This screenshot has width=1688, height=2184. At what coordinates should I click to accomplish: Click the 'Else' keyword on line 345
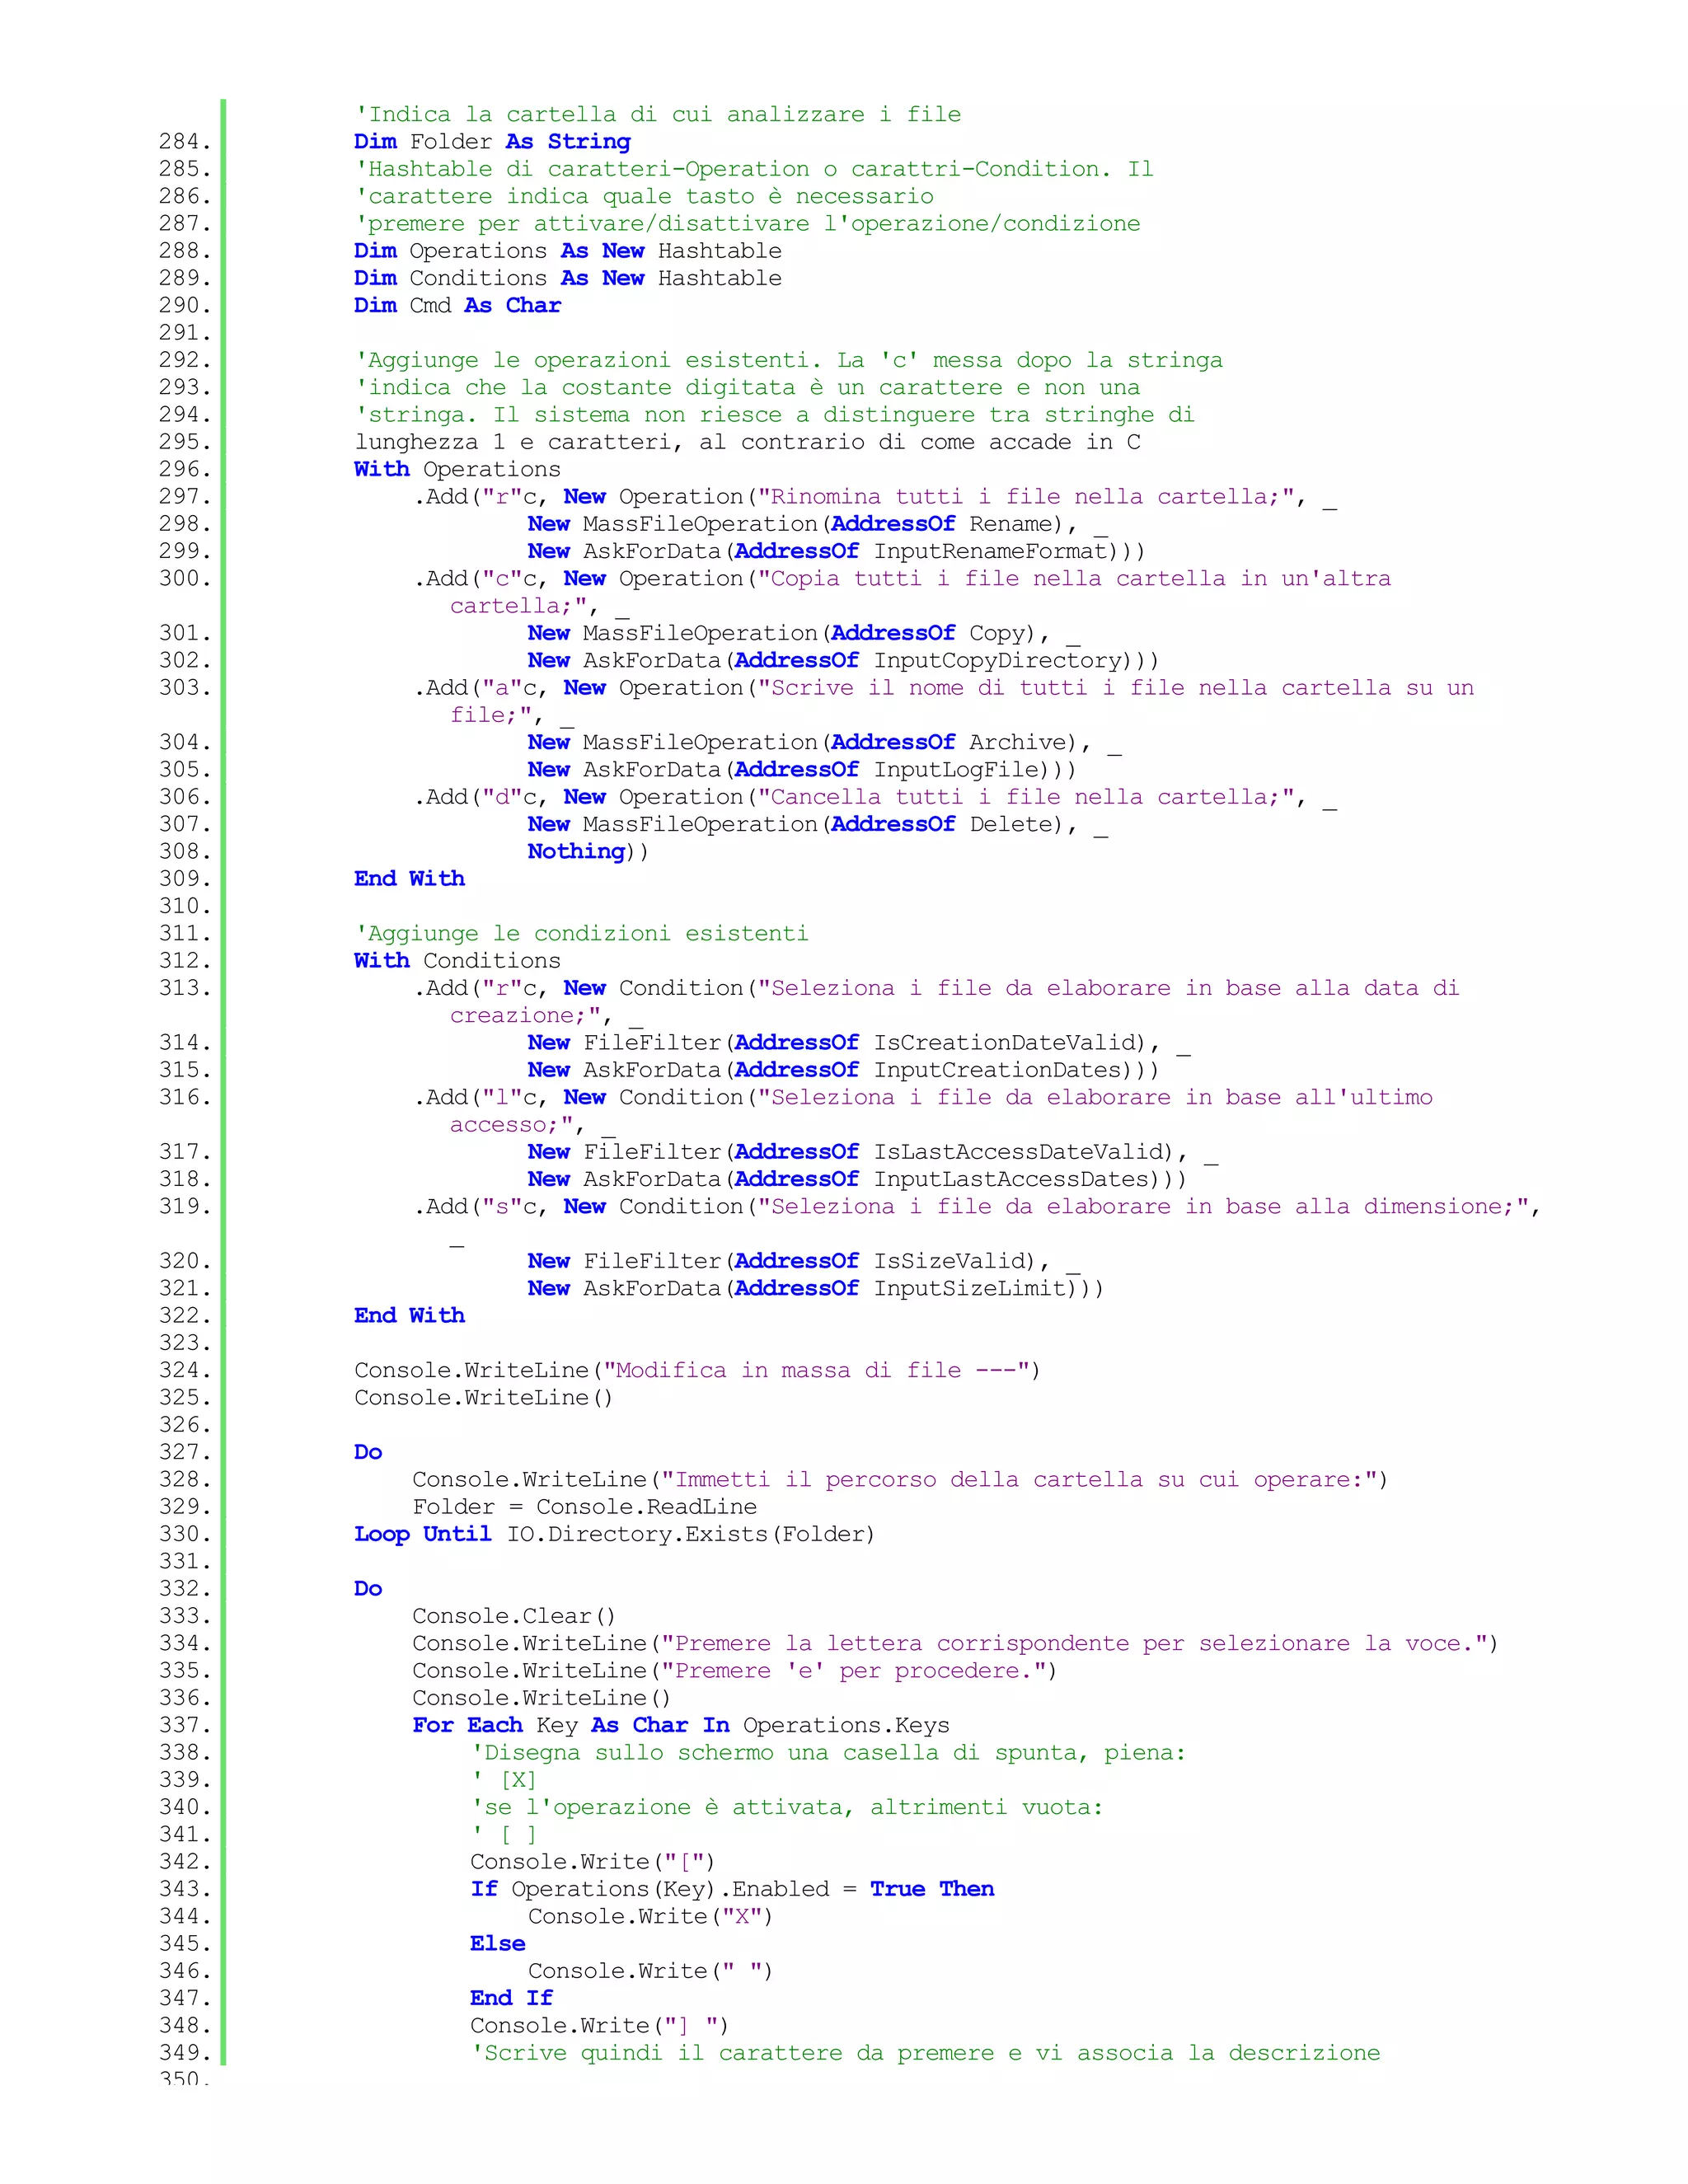(x=498, y=1943)
